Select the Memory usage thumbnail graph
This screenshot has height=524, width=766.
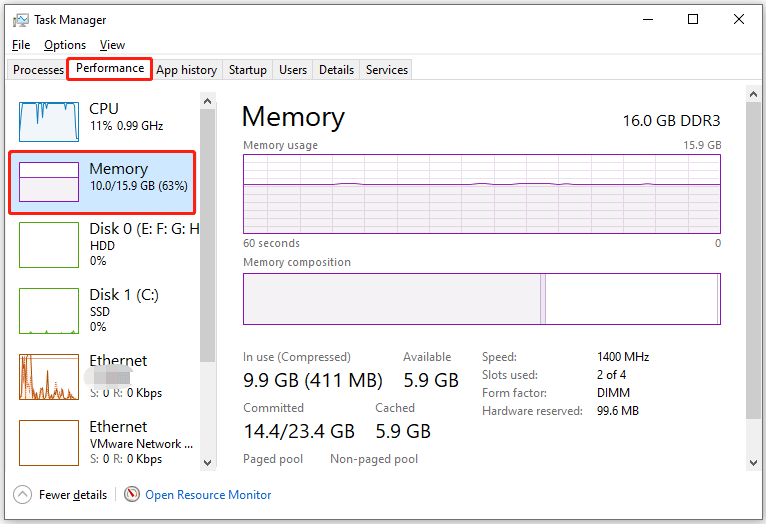click(x=49, y=182)
